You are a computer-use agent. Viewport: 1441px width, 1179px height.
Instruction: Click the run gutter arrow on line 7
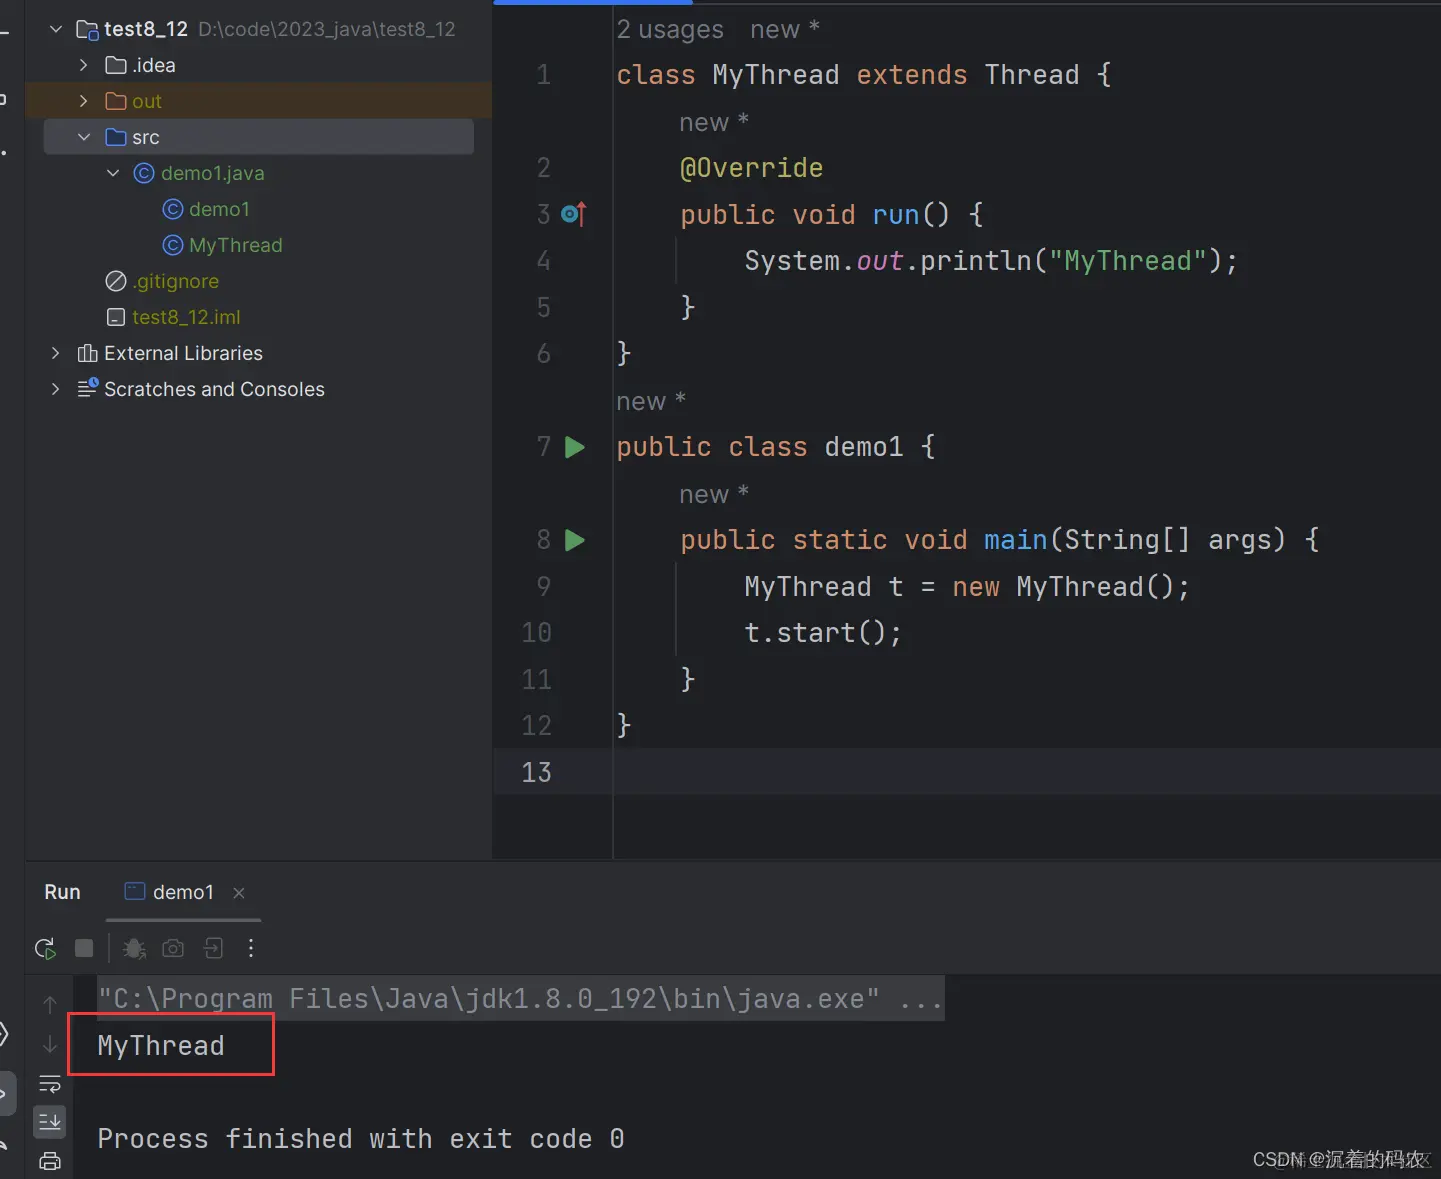point(575,447)
